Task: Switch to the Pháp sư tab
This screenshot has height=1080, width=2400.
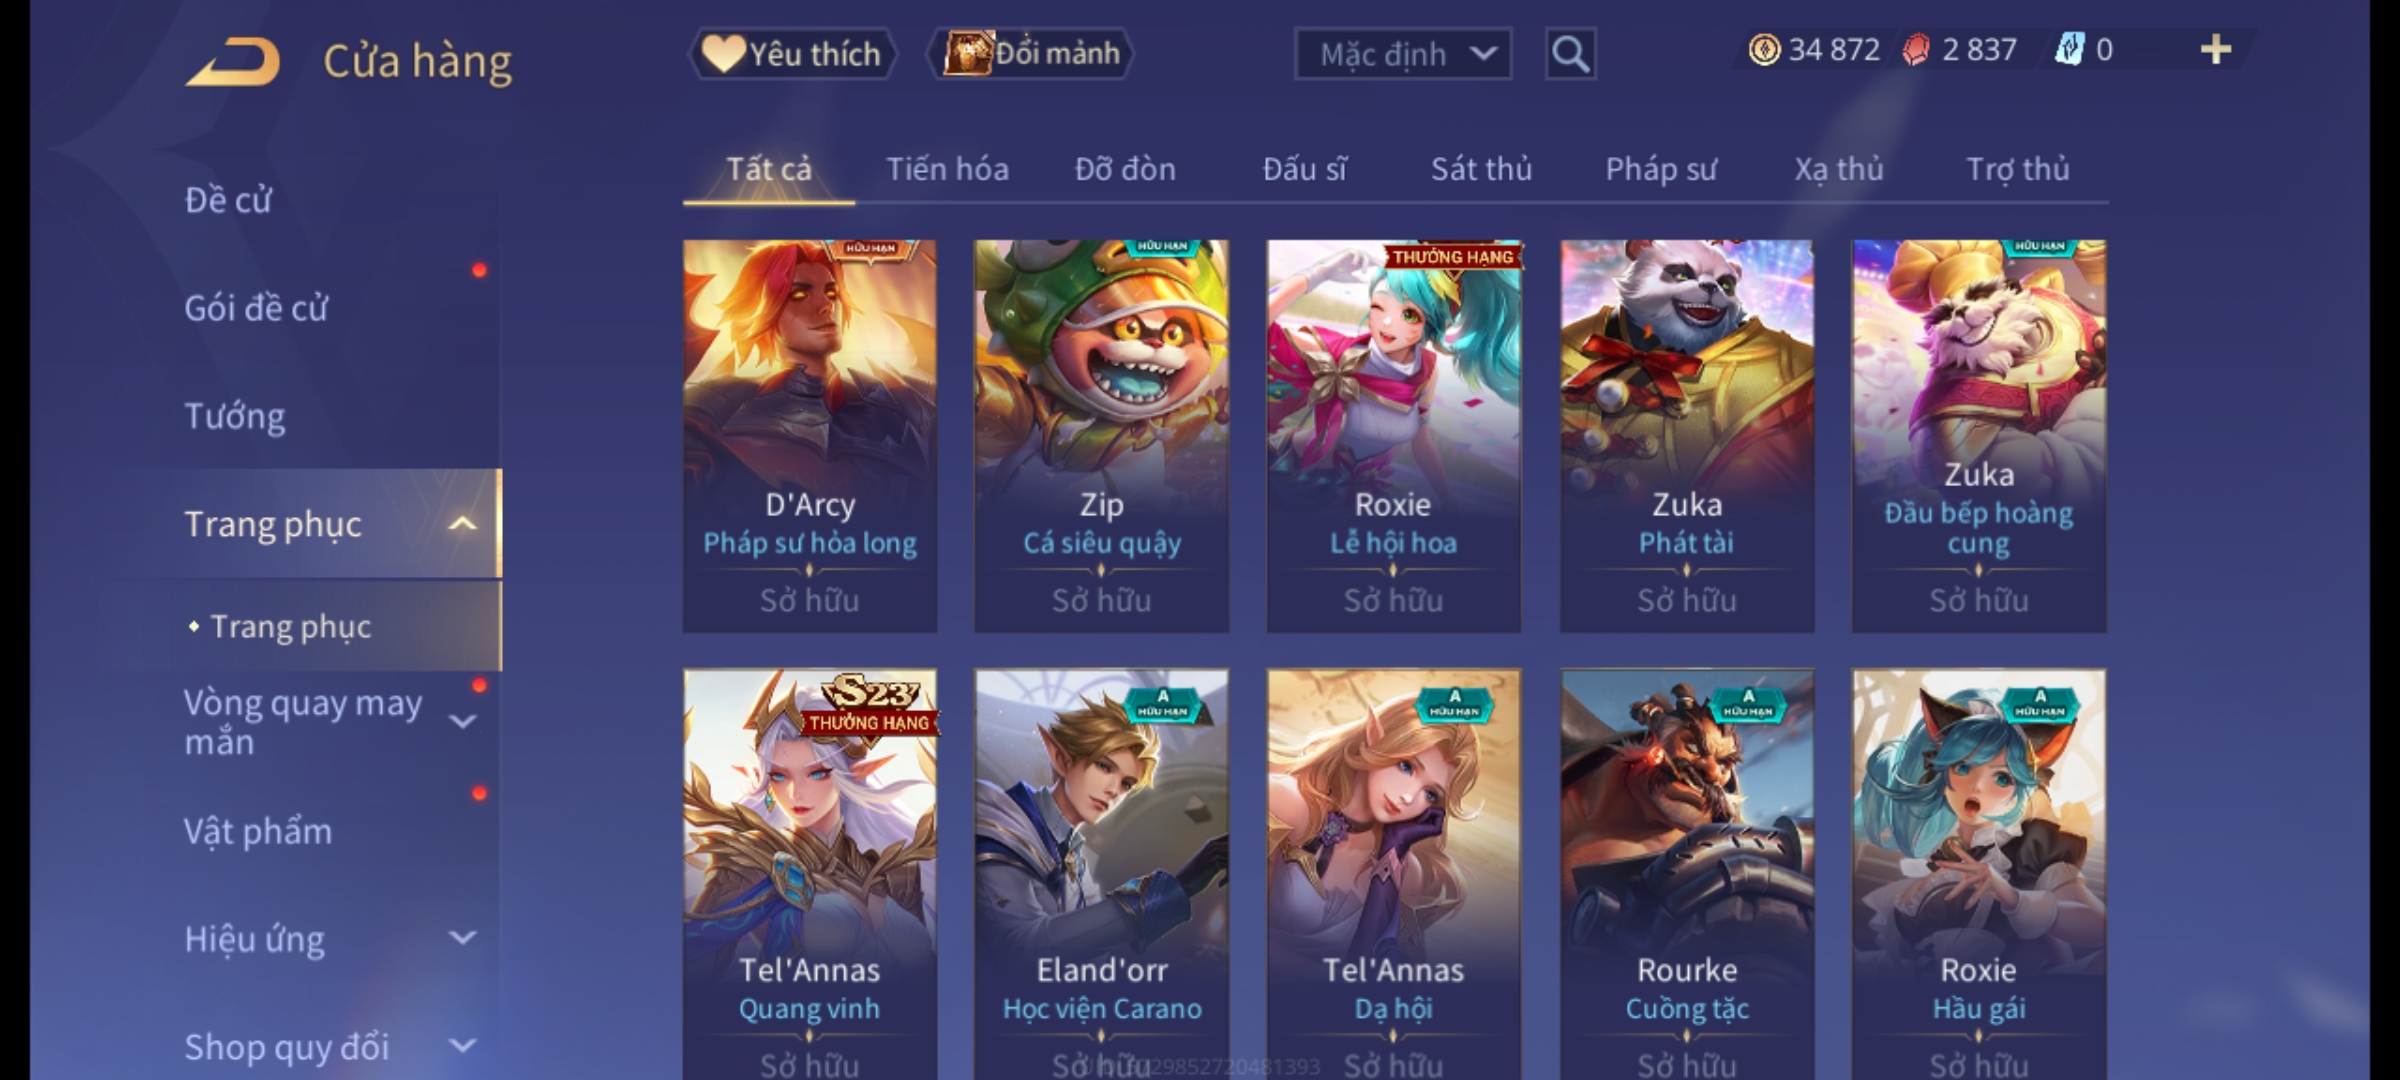Action: click(1661, 169)
